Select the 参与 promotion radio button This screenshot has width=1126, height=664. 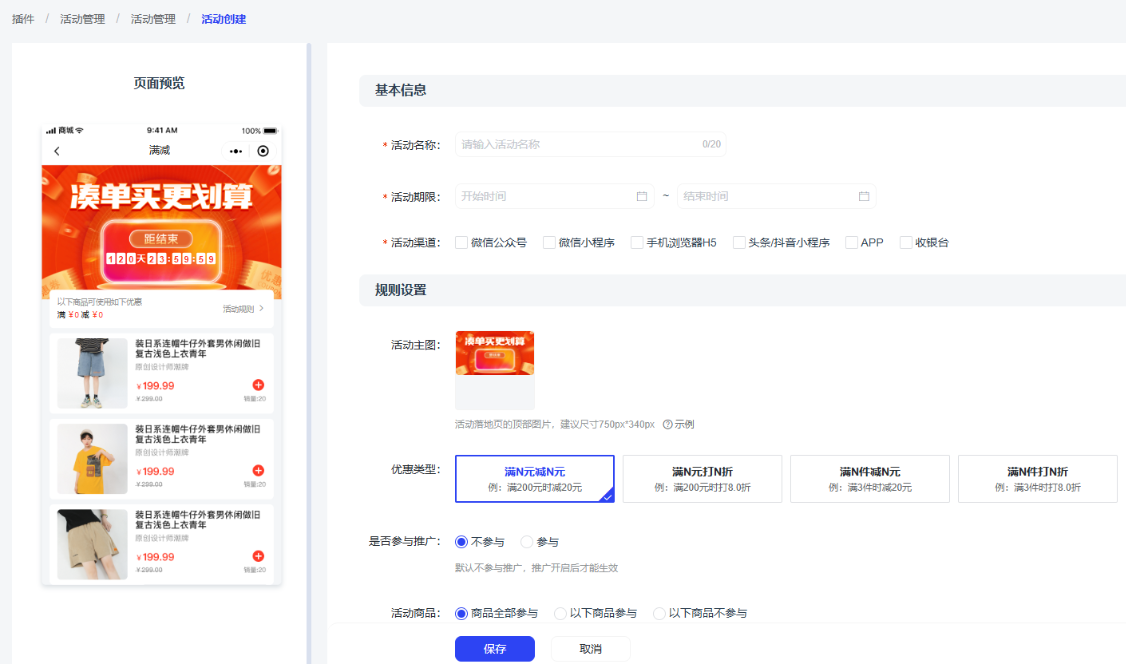(x=527, y=542)
